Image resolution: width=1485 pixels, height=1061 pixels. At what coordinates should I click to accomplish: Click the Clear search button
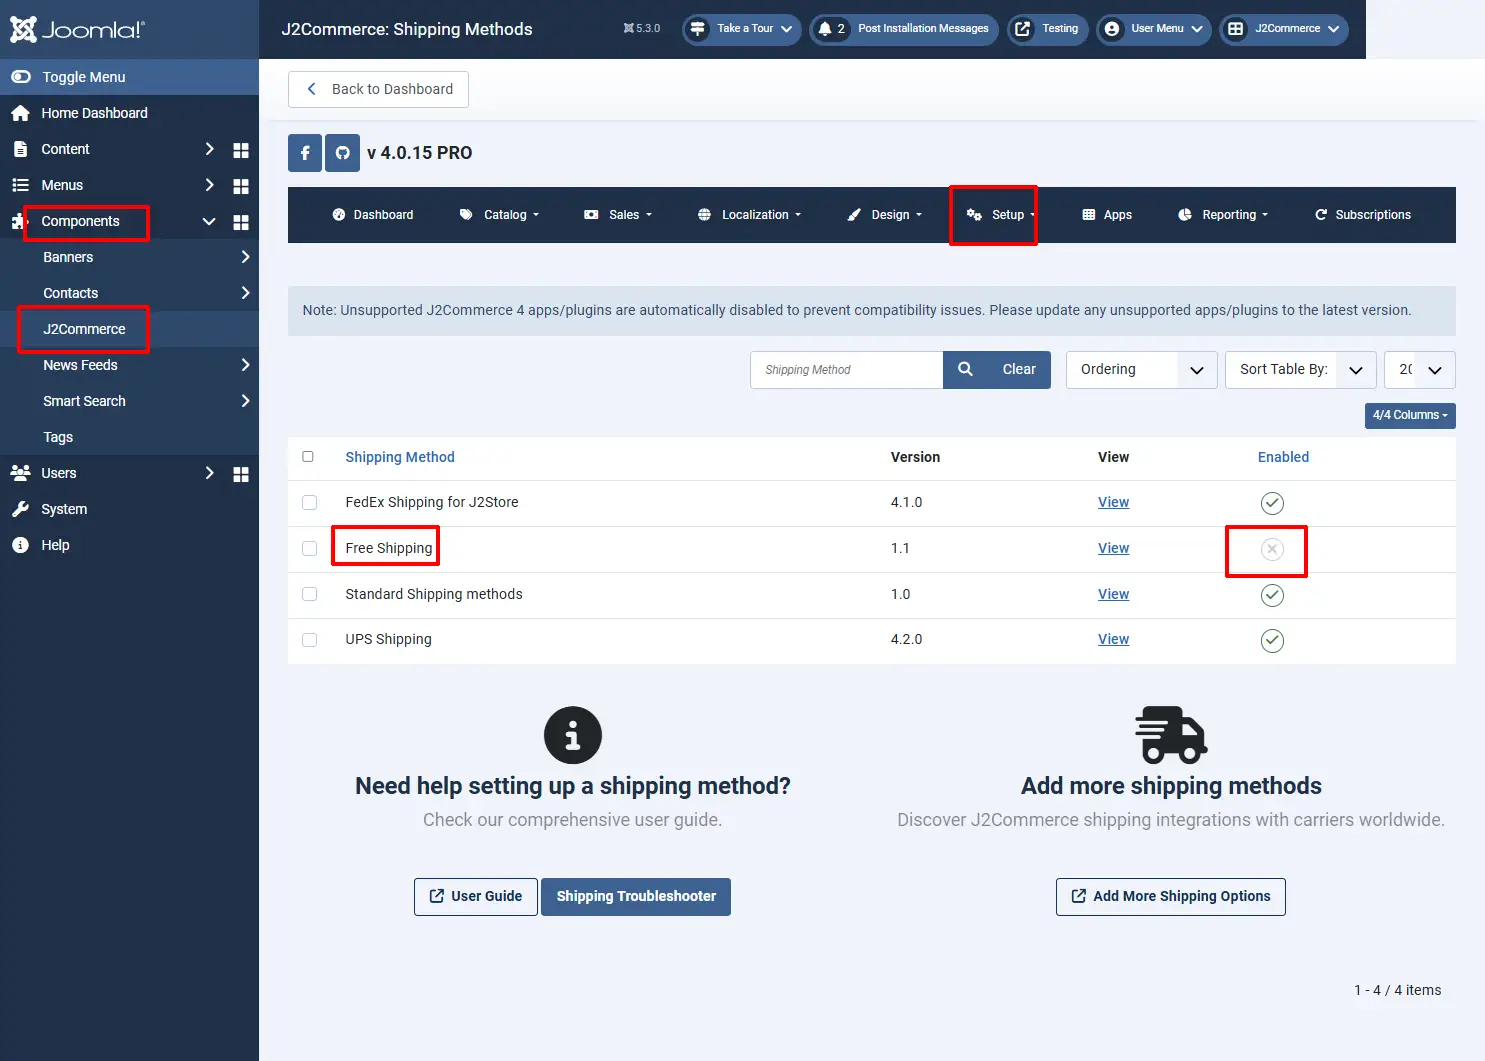[1019, 369]
